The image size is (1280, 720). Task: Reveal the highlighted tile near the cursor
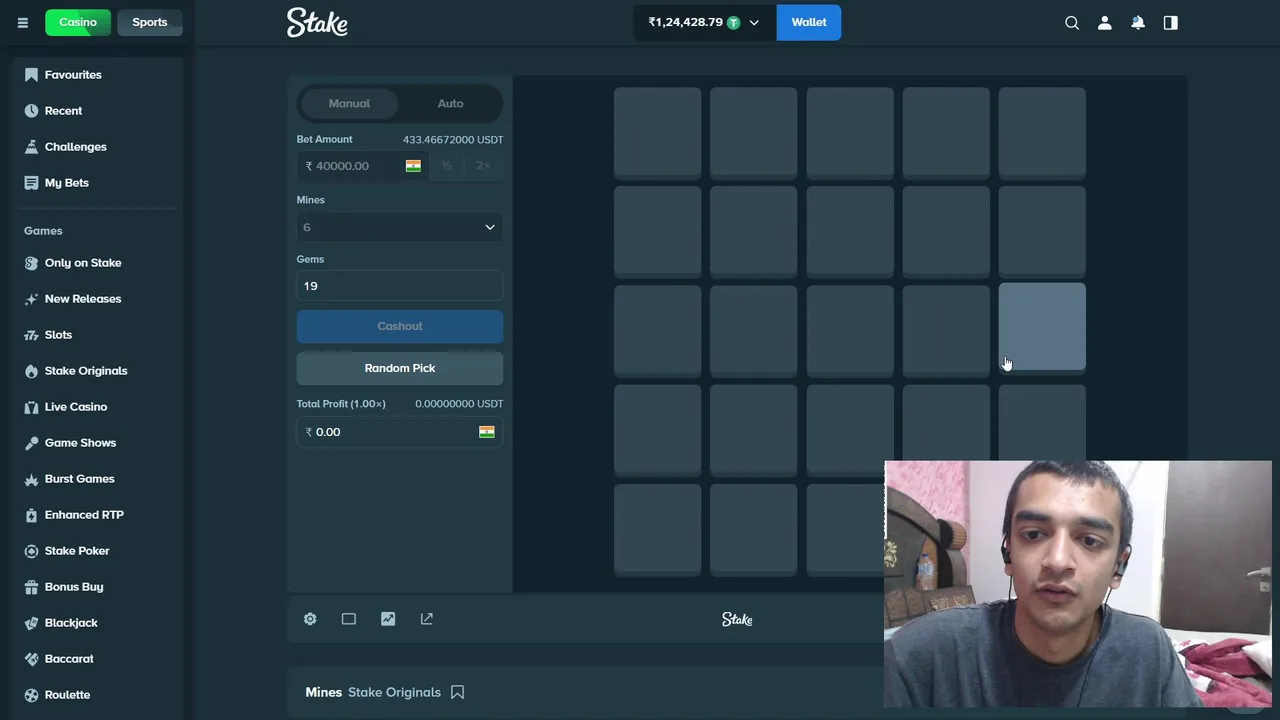pos(1042,326)
